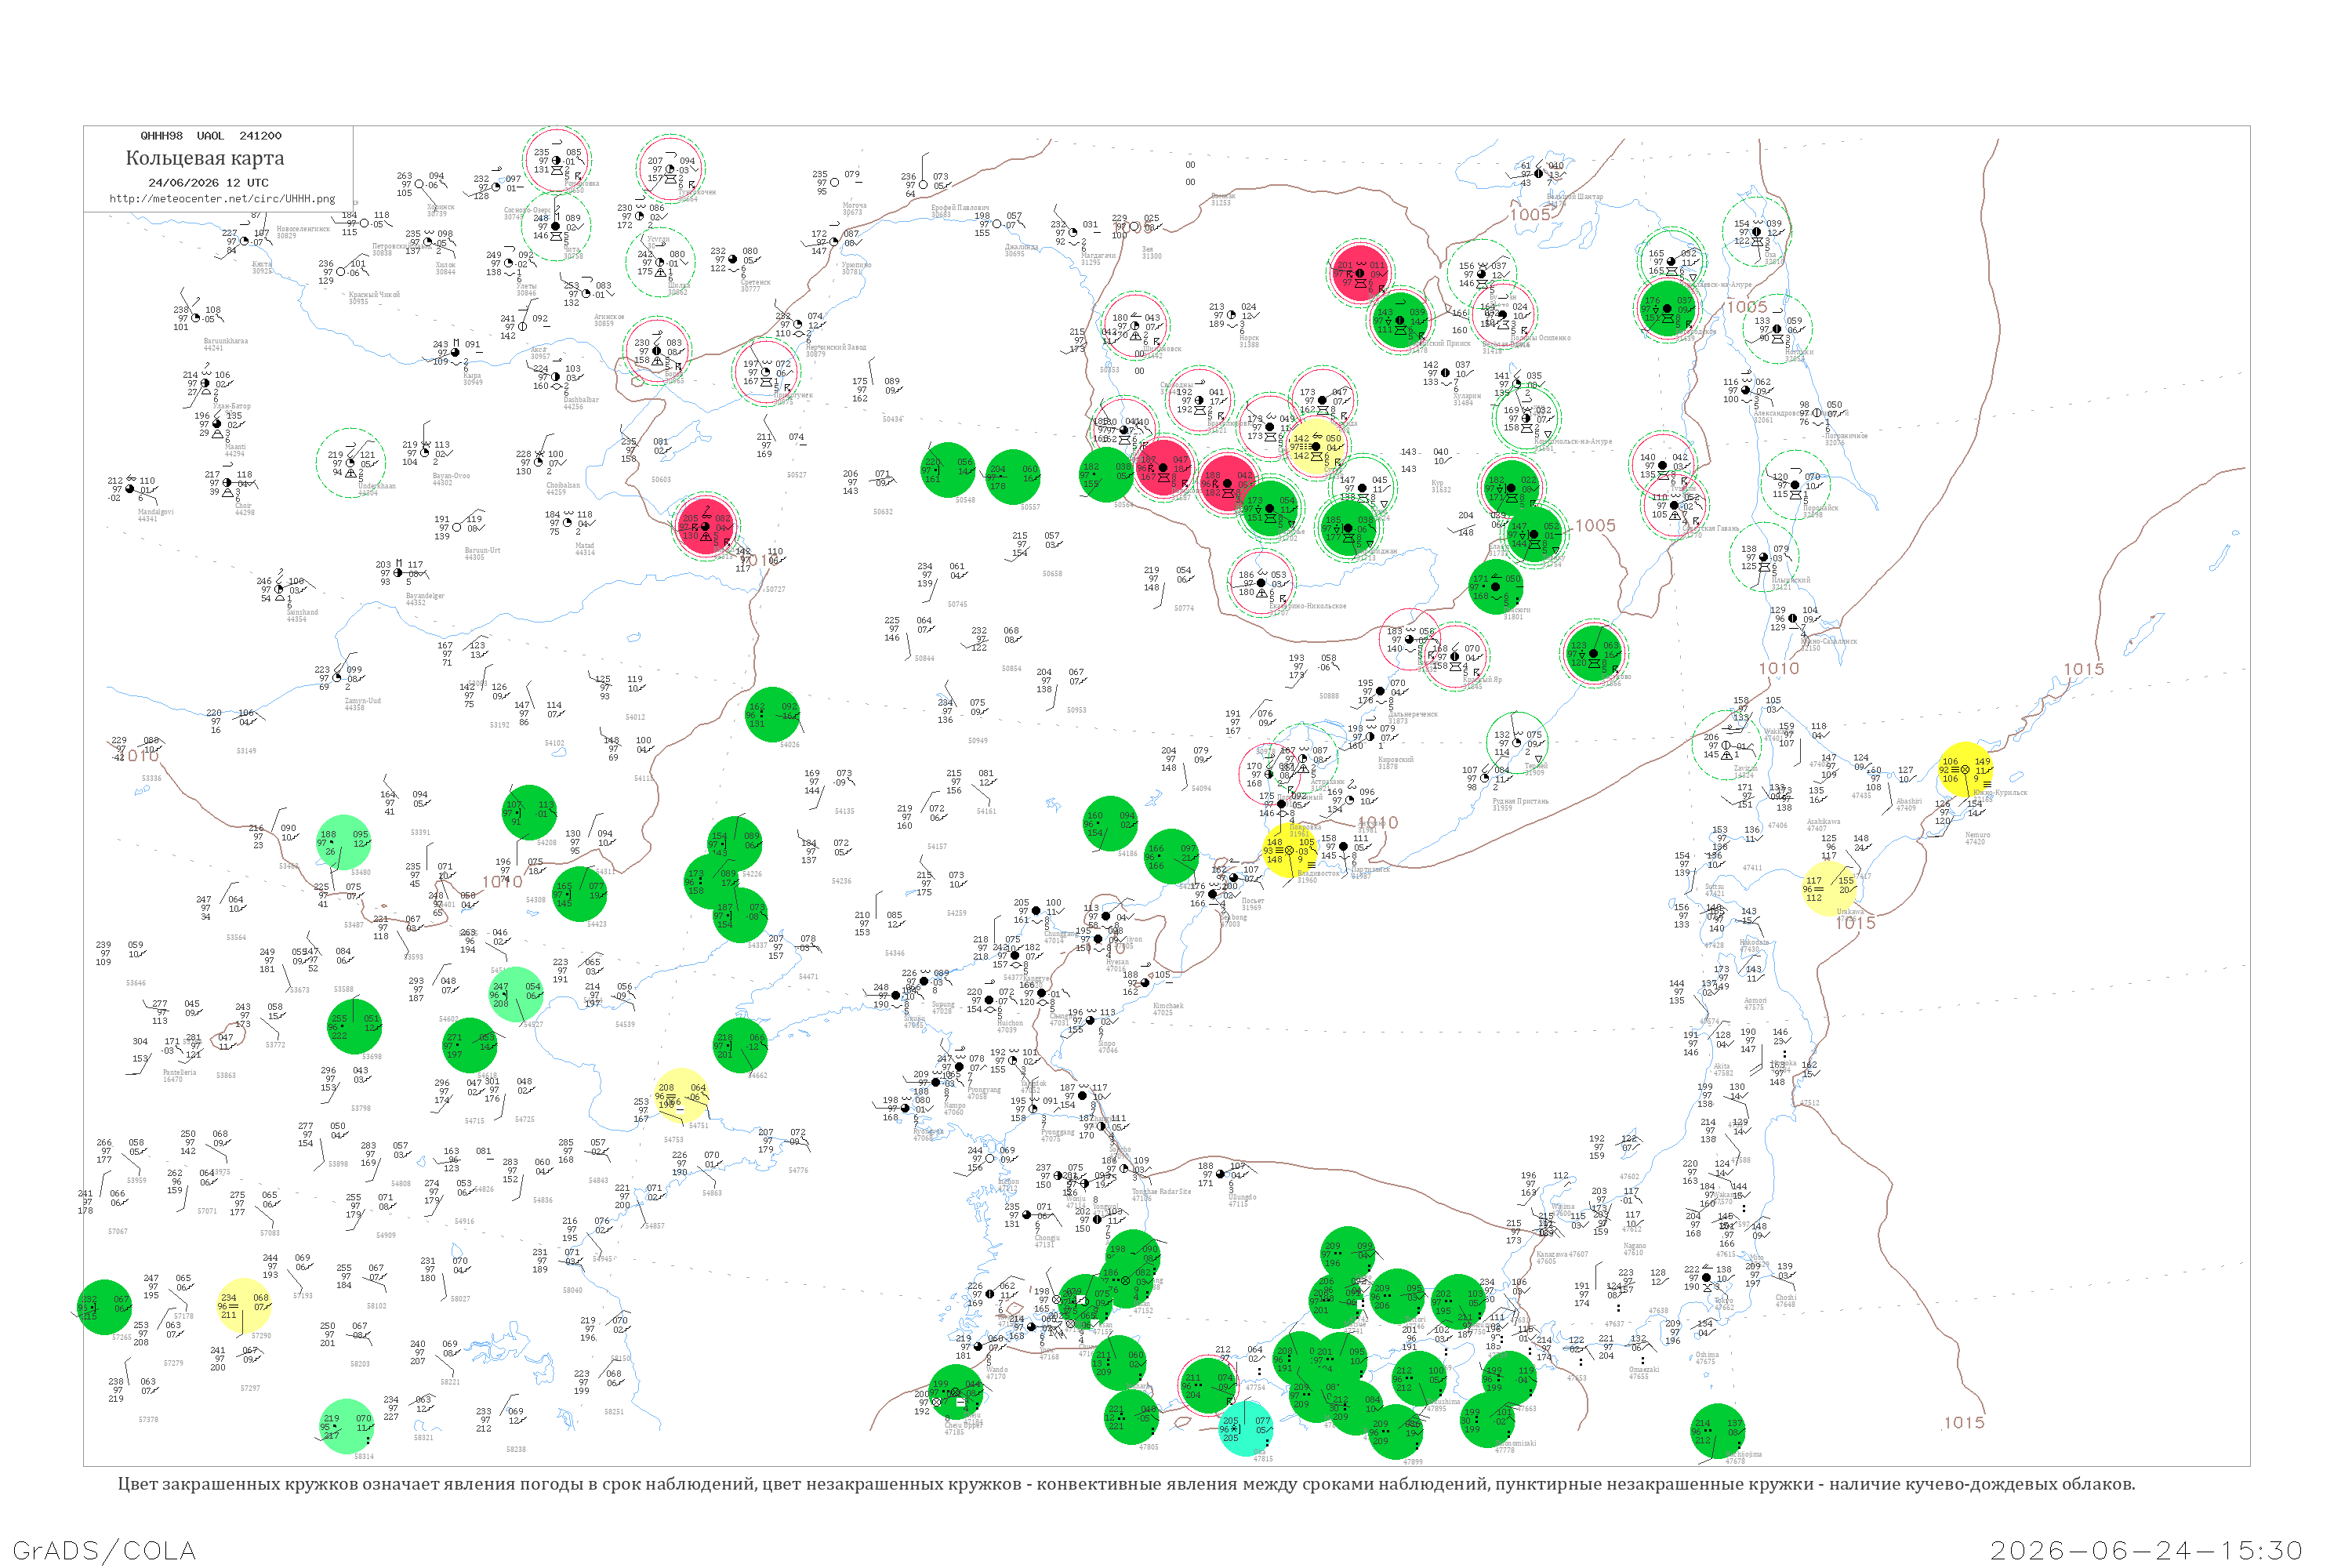Image resolution: width=2352 pixels, height=1568 pixels.
Task: Select the date "24/06/2026 12 UTC"
Action: (208, 182)
